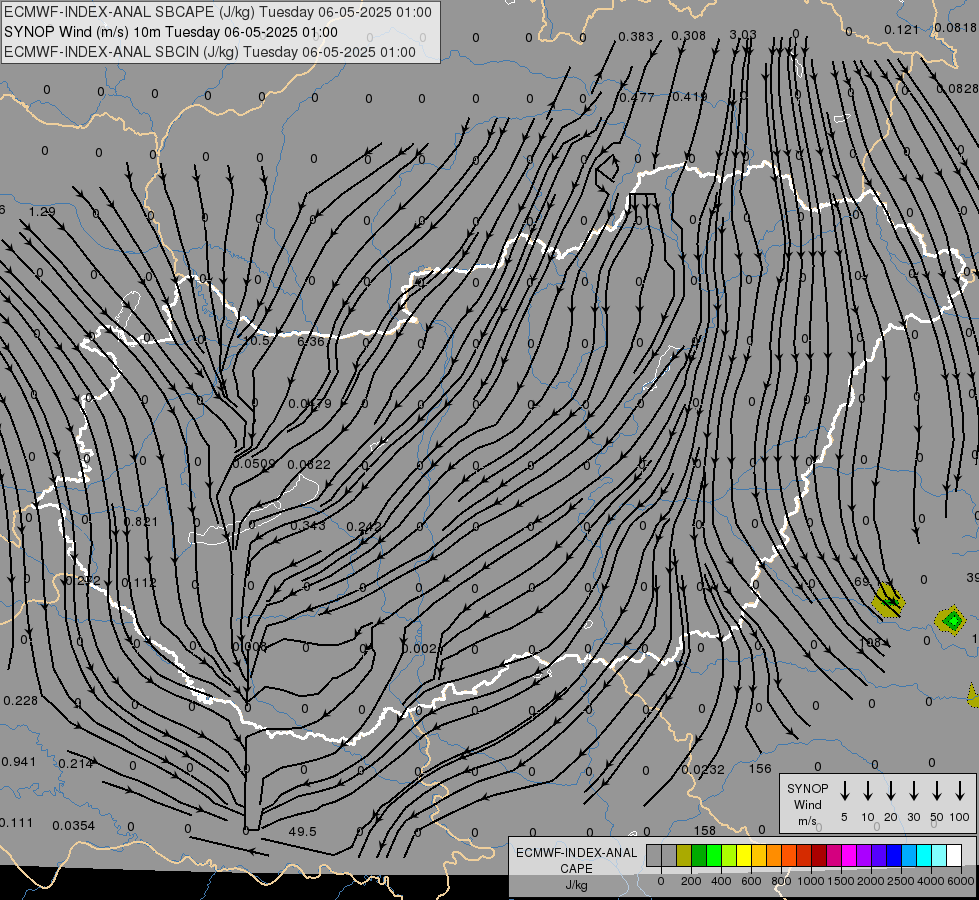Click the 800 tick label in CAPE legend
The height and width of the screenshot is (900, 979).
[781, 881]
